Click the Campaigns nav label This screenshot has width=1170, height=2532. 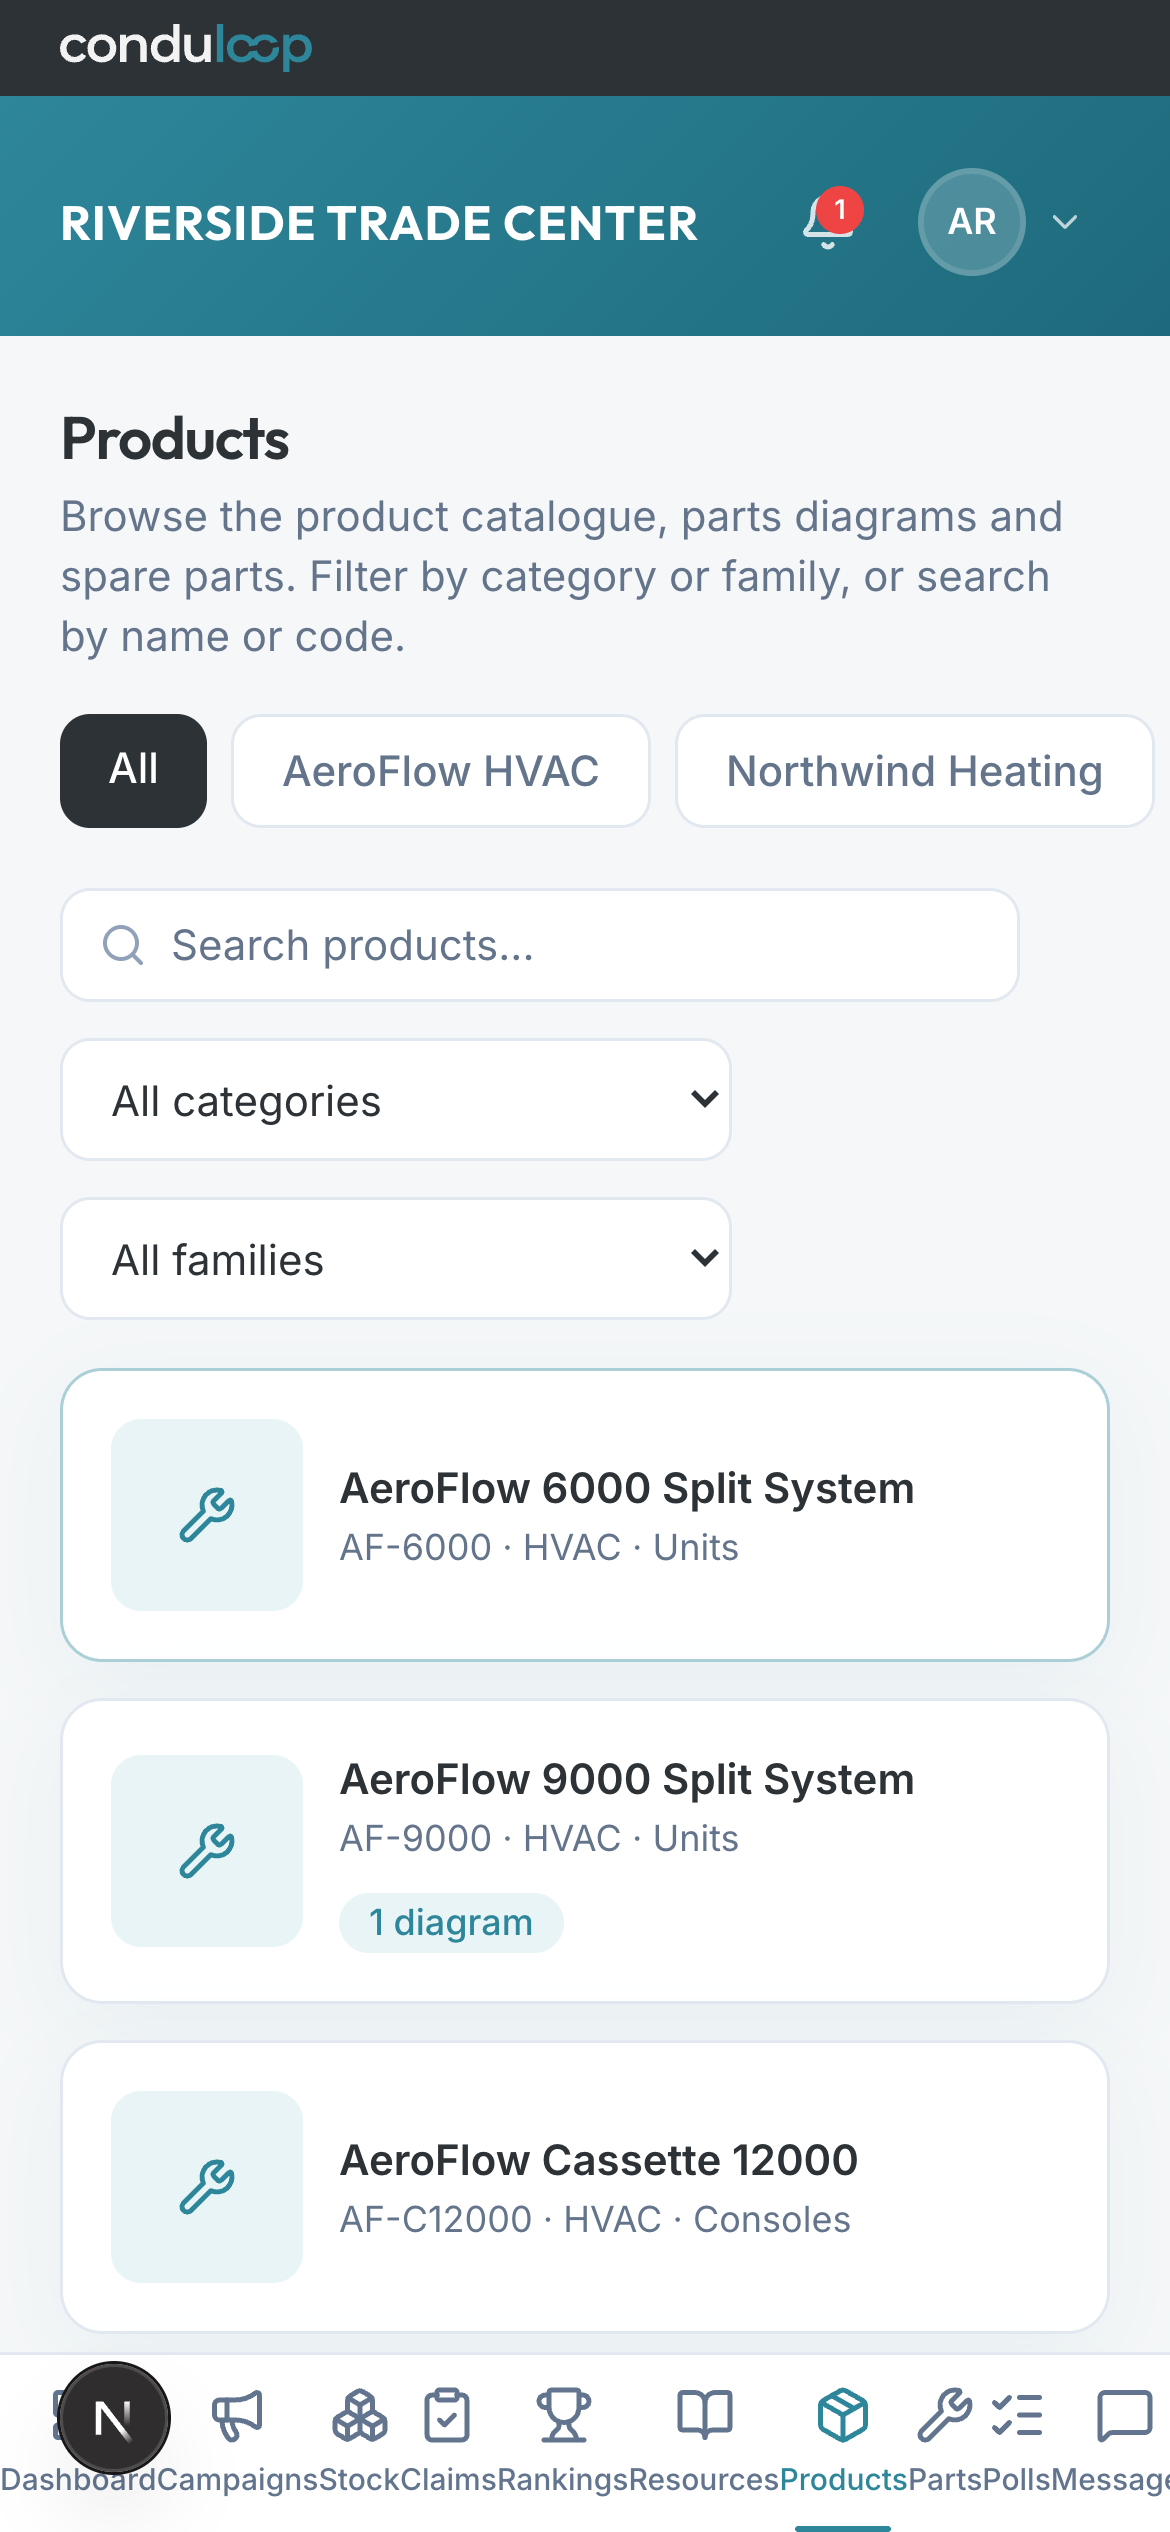(x=238, y=2480)
